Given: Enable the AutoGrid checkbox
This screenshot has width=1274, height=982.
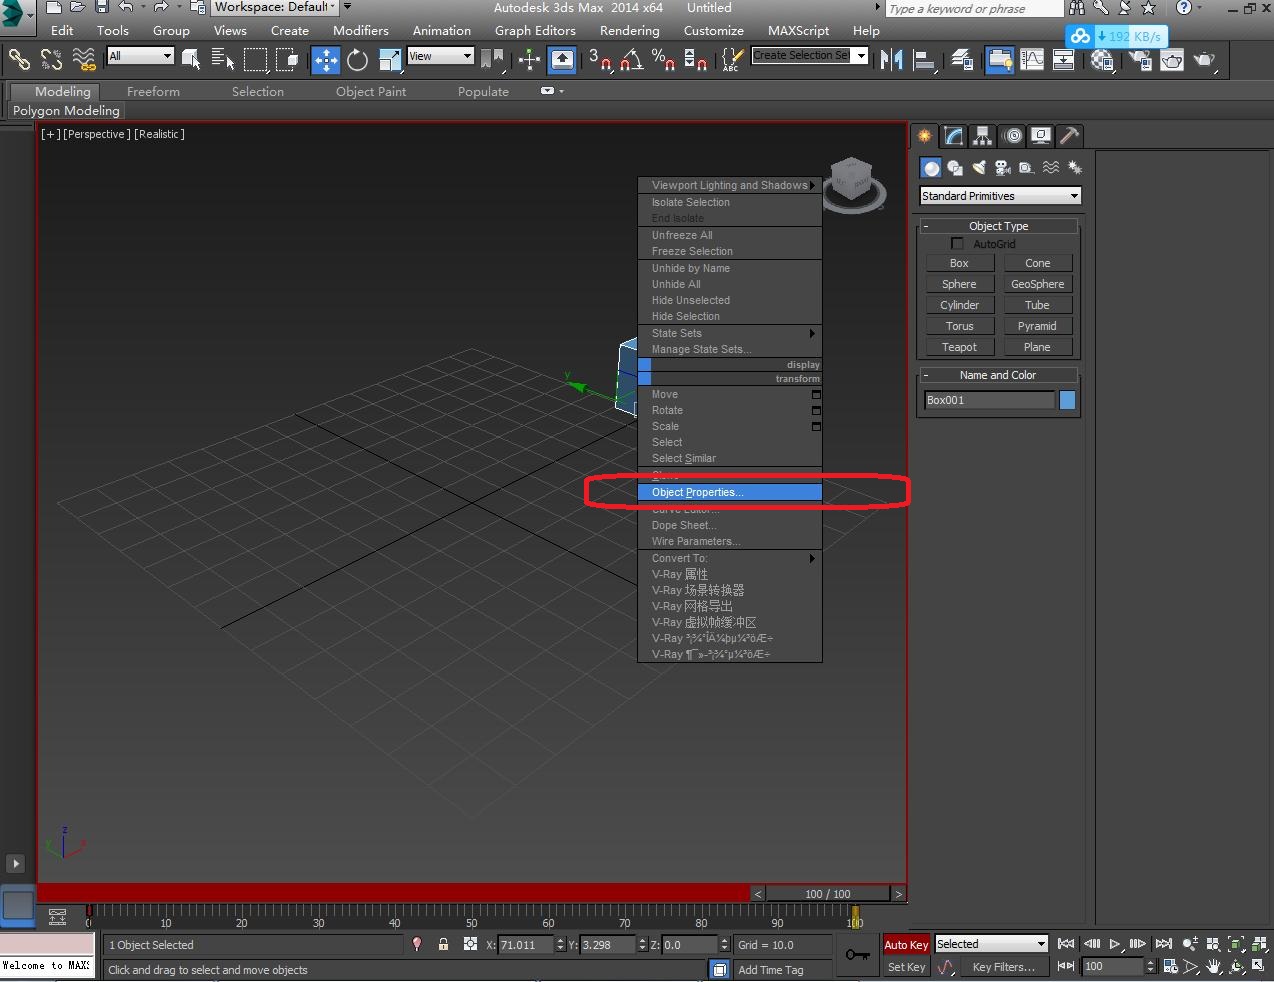Looking at the screenshot, I should (957, 244).
